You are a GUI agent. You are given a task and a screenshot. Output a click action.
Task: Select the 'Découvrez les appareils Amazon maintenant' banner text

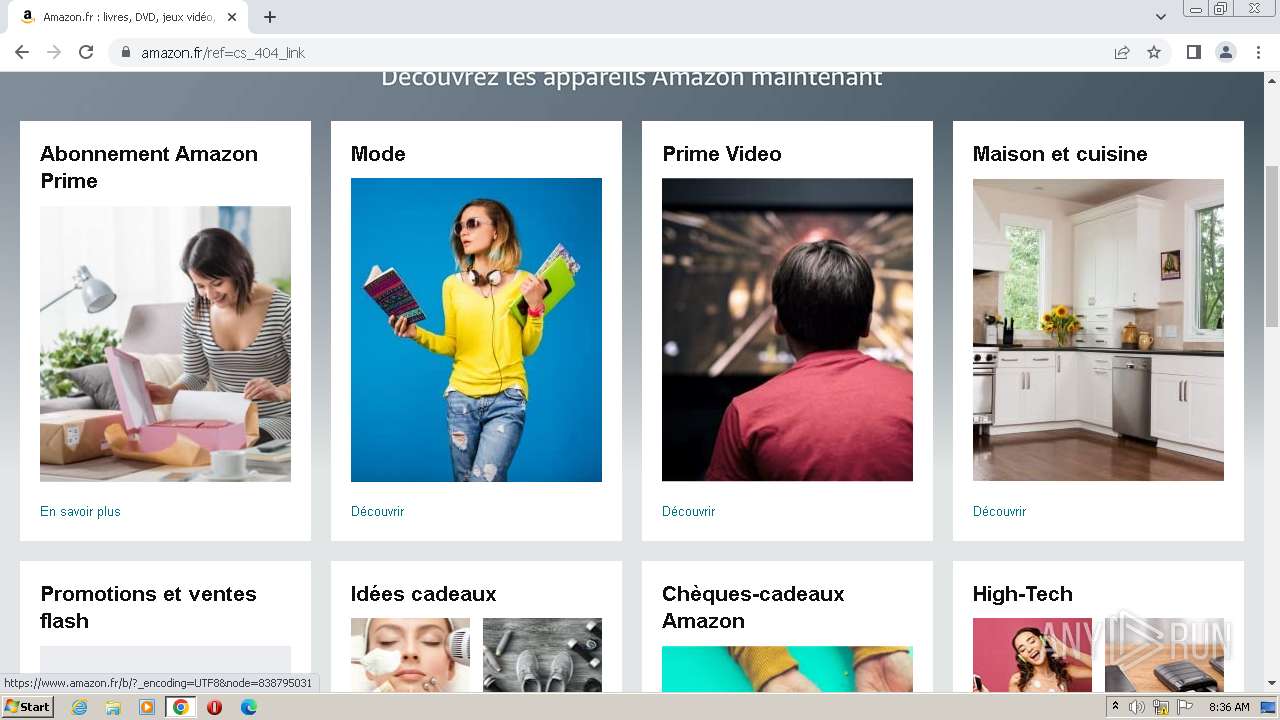pyautogui.click(x=632, y=78)
